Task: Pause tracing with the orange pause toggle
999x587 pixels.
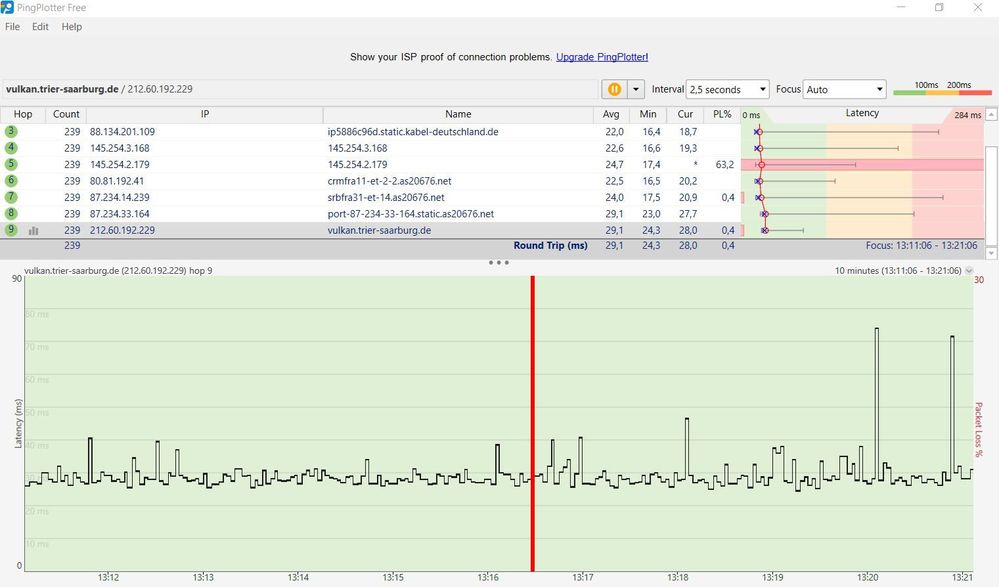Action: (614, 88)
